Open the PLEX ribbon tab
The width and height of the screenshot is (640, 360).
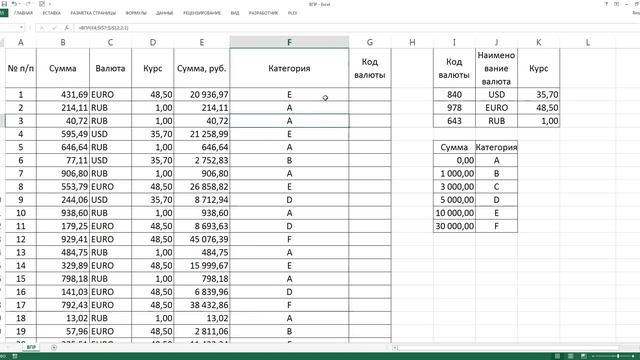(292, 13)
